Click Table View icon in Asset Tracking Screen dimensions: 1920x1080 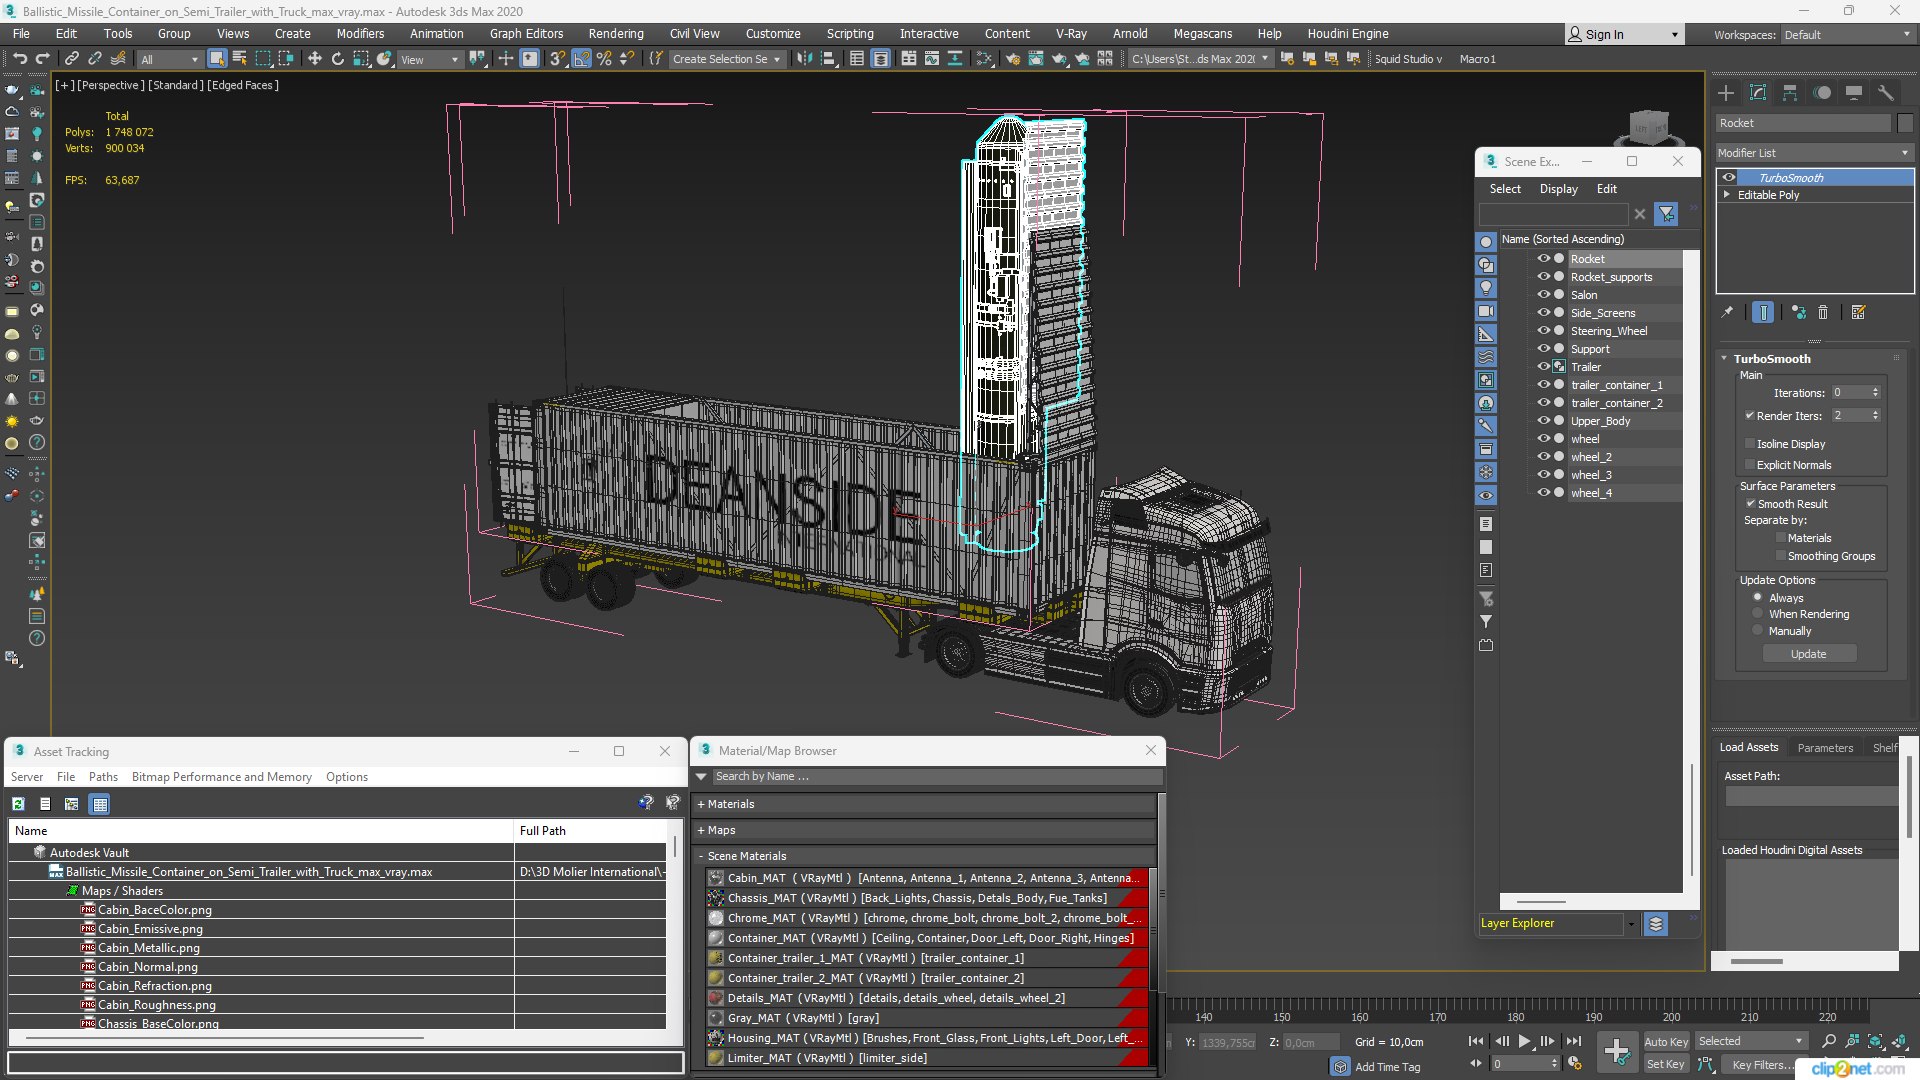tap(99, 804)
